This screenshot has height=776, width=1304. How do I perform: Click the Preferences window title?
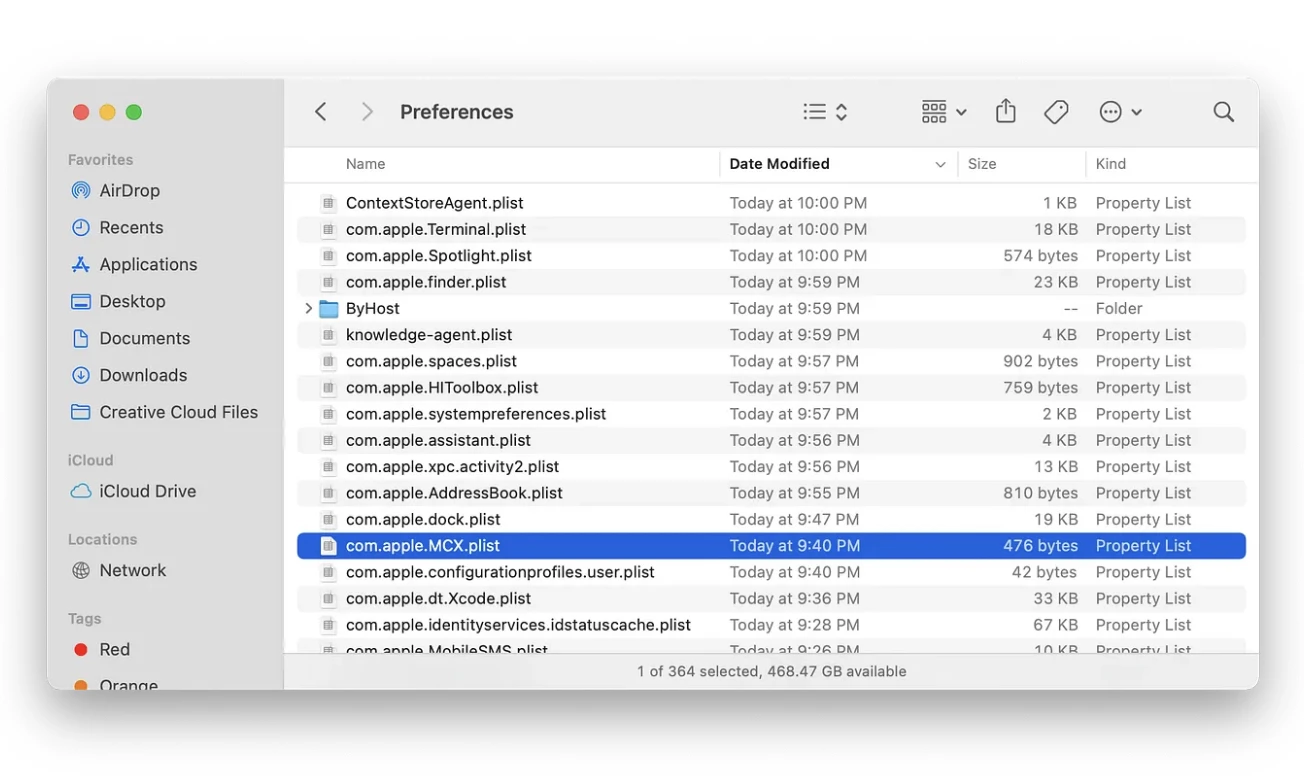coord(457,112)
